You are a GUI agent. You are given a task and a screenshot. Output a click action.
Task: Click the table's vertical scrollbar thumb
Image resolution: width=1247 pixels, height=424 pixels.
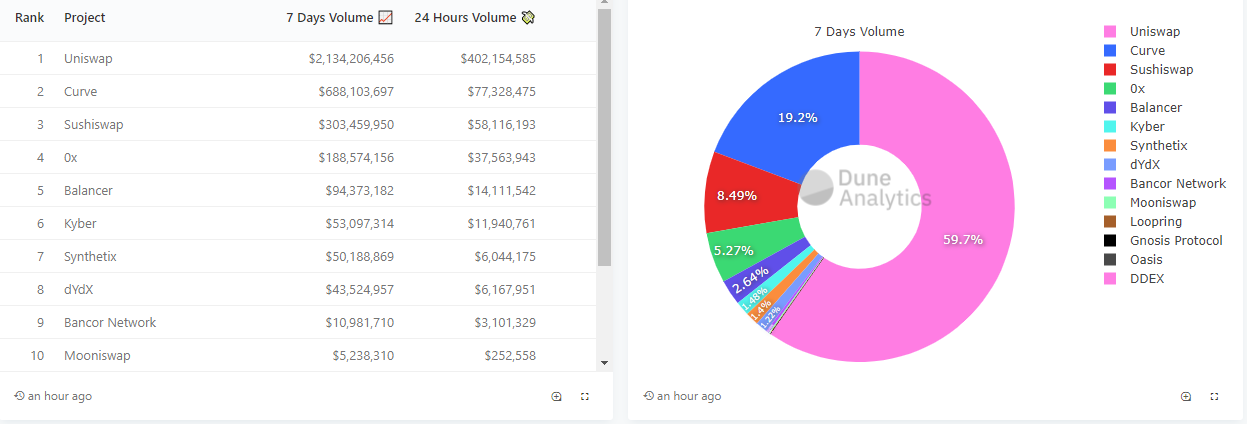[604, 140]
